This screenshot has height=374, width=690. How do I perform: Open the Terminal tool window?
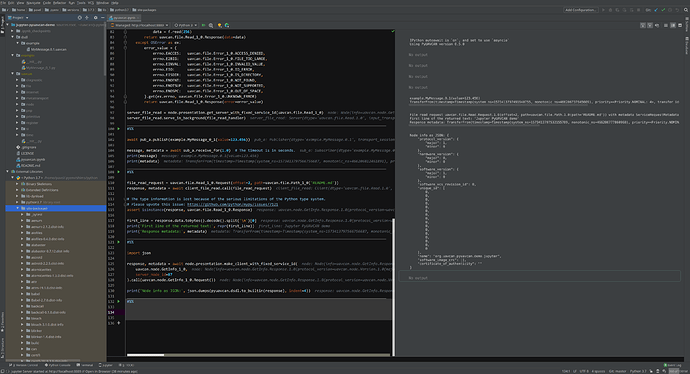(x=85, y=365)
